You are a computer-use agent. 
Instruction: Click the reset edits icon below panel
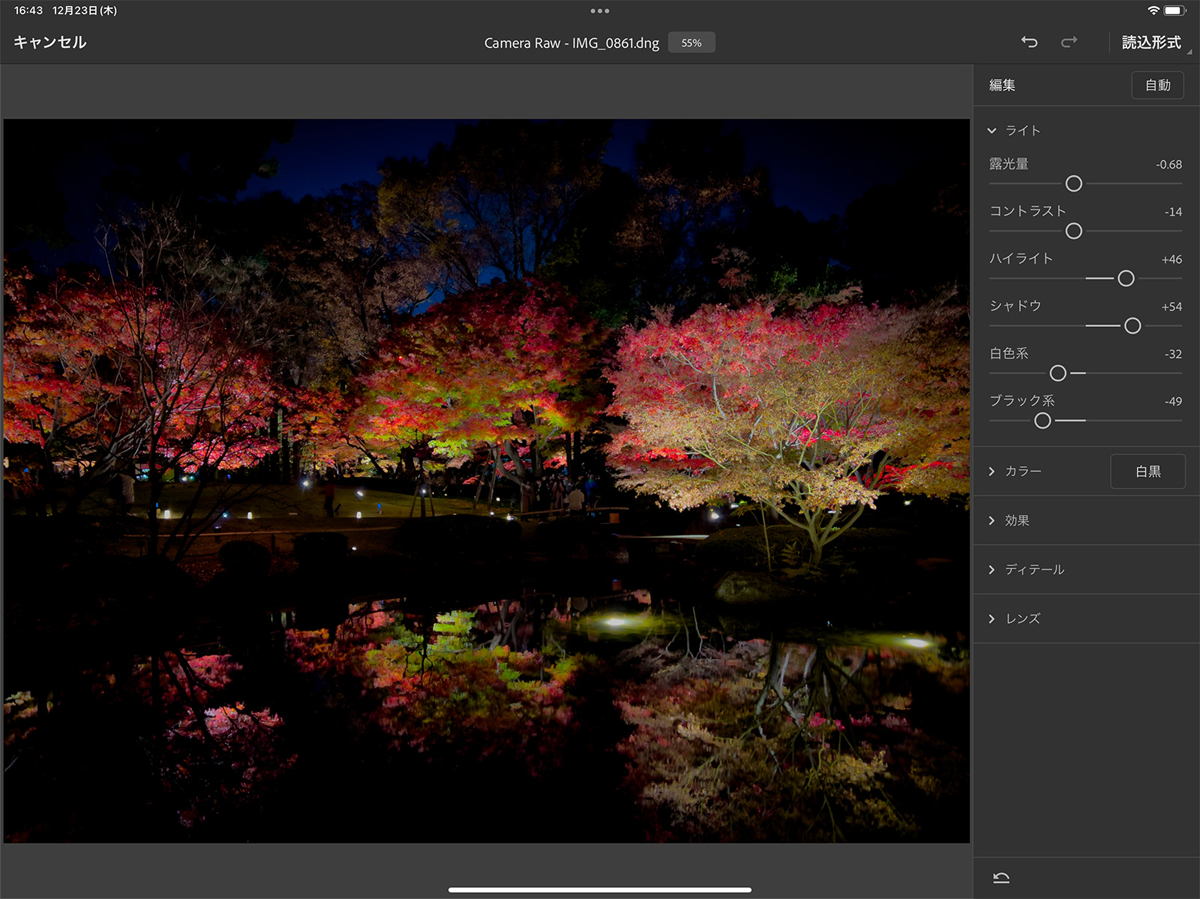(x=1001, y=878)
